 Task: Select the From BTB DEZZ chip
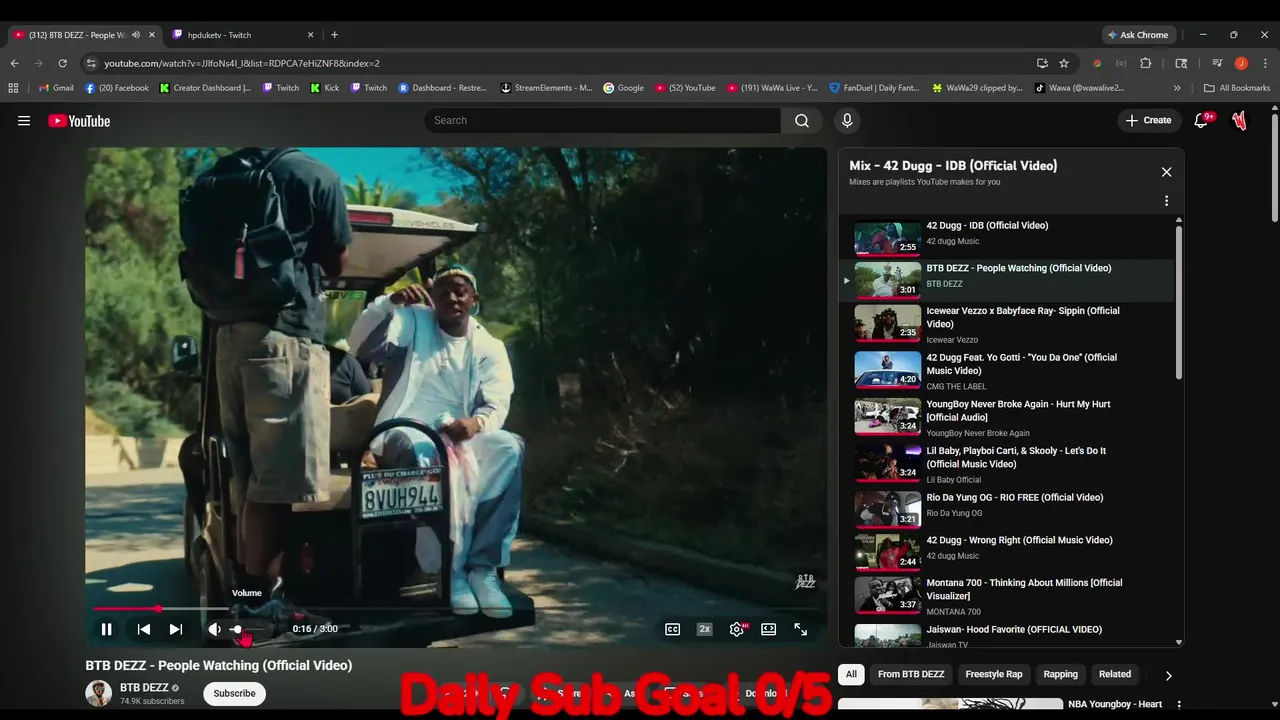click(911, 674)
